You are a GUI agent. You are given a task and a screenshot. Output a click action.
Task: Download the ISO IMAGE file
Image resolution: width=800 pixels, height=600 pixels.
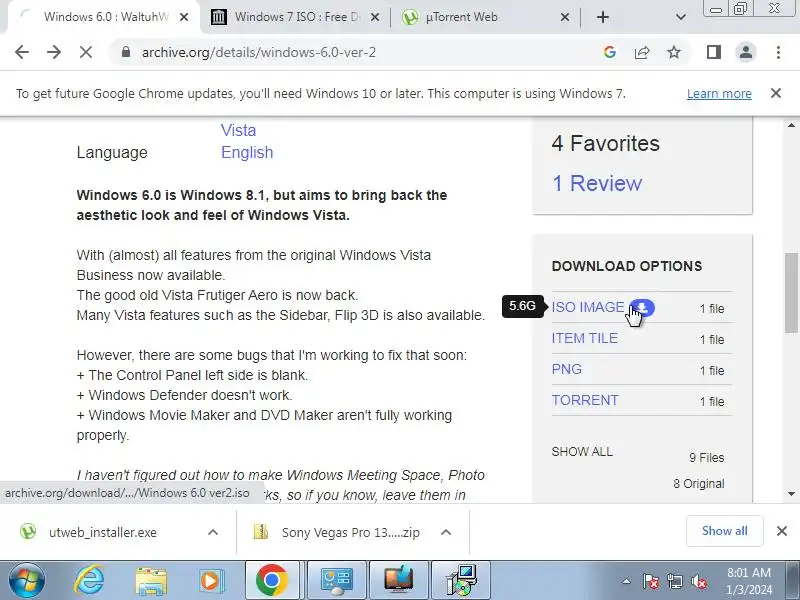coord(588,307)
